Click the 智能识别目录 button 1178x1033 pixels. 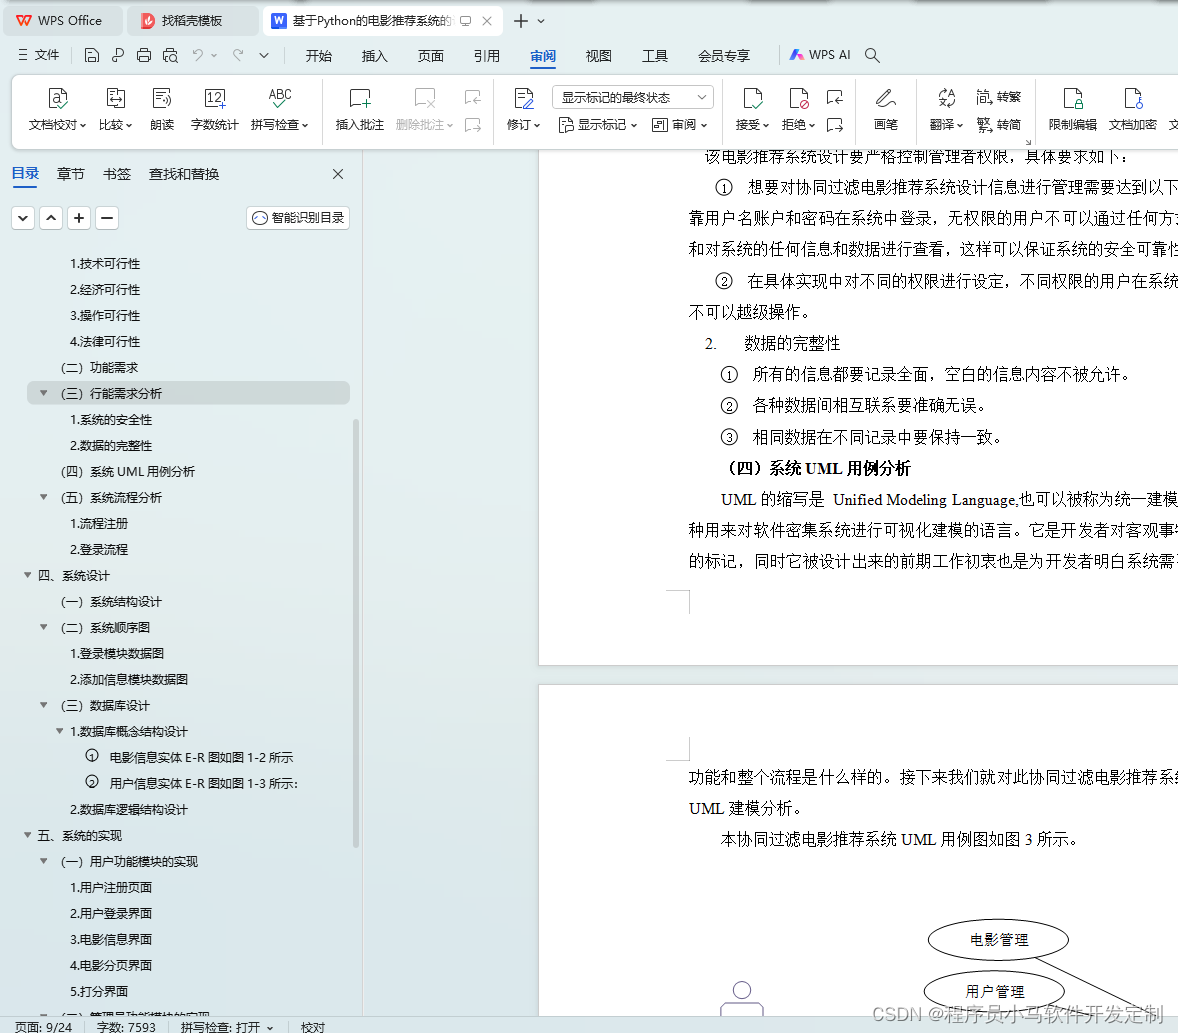(297, 217)
